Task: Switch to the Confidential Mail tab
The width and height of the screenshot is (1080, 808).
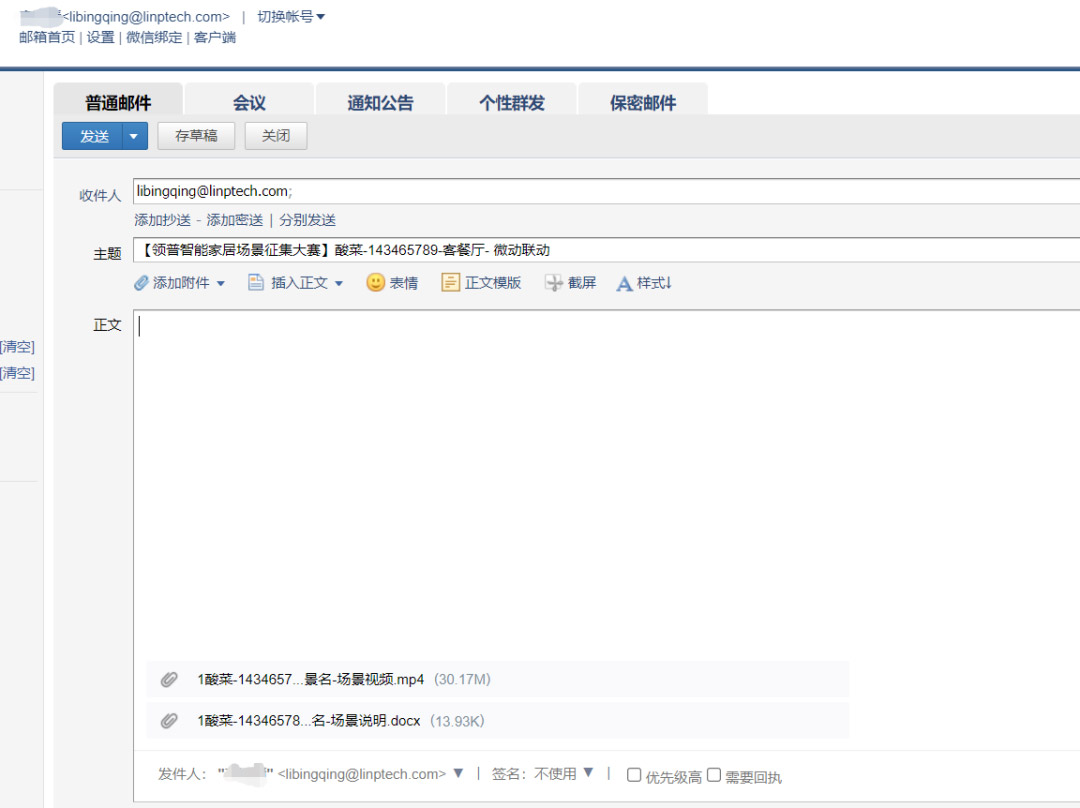Action: (x=643, y=103)
